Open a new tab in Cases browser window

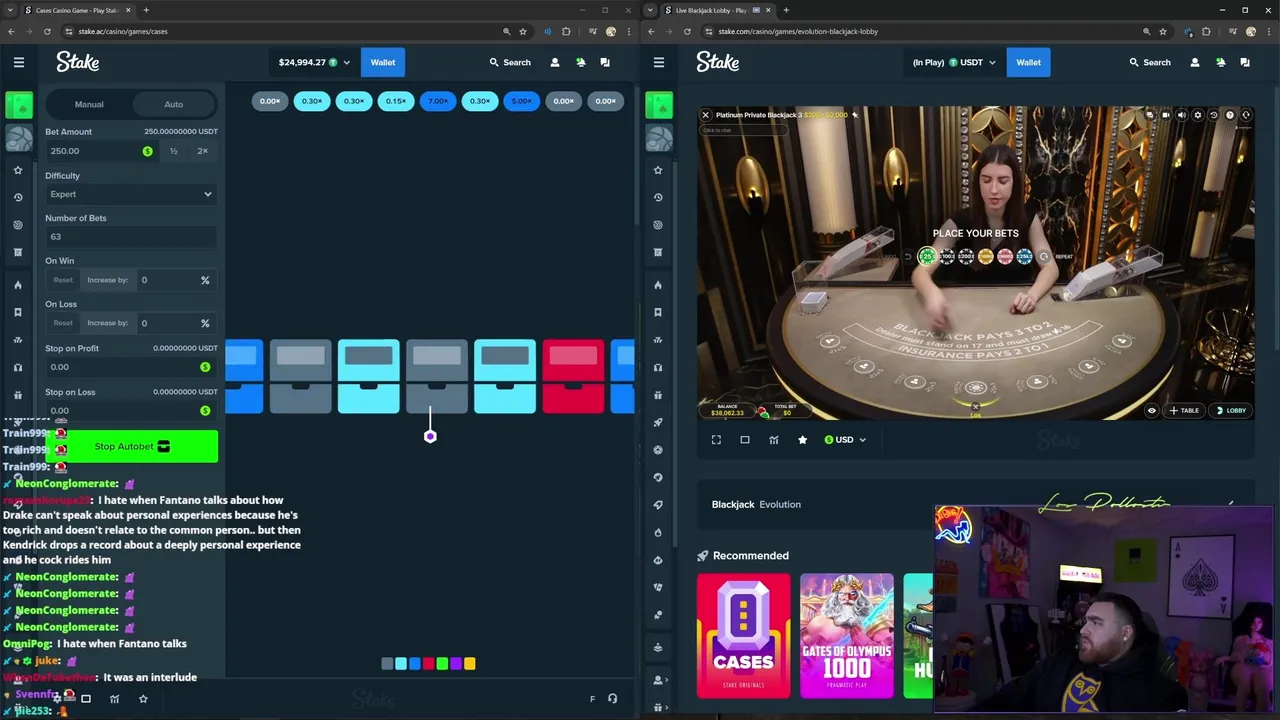146,10
